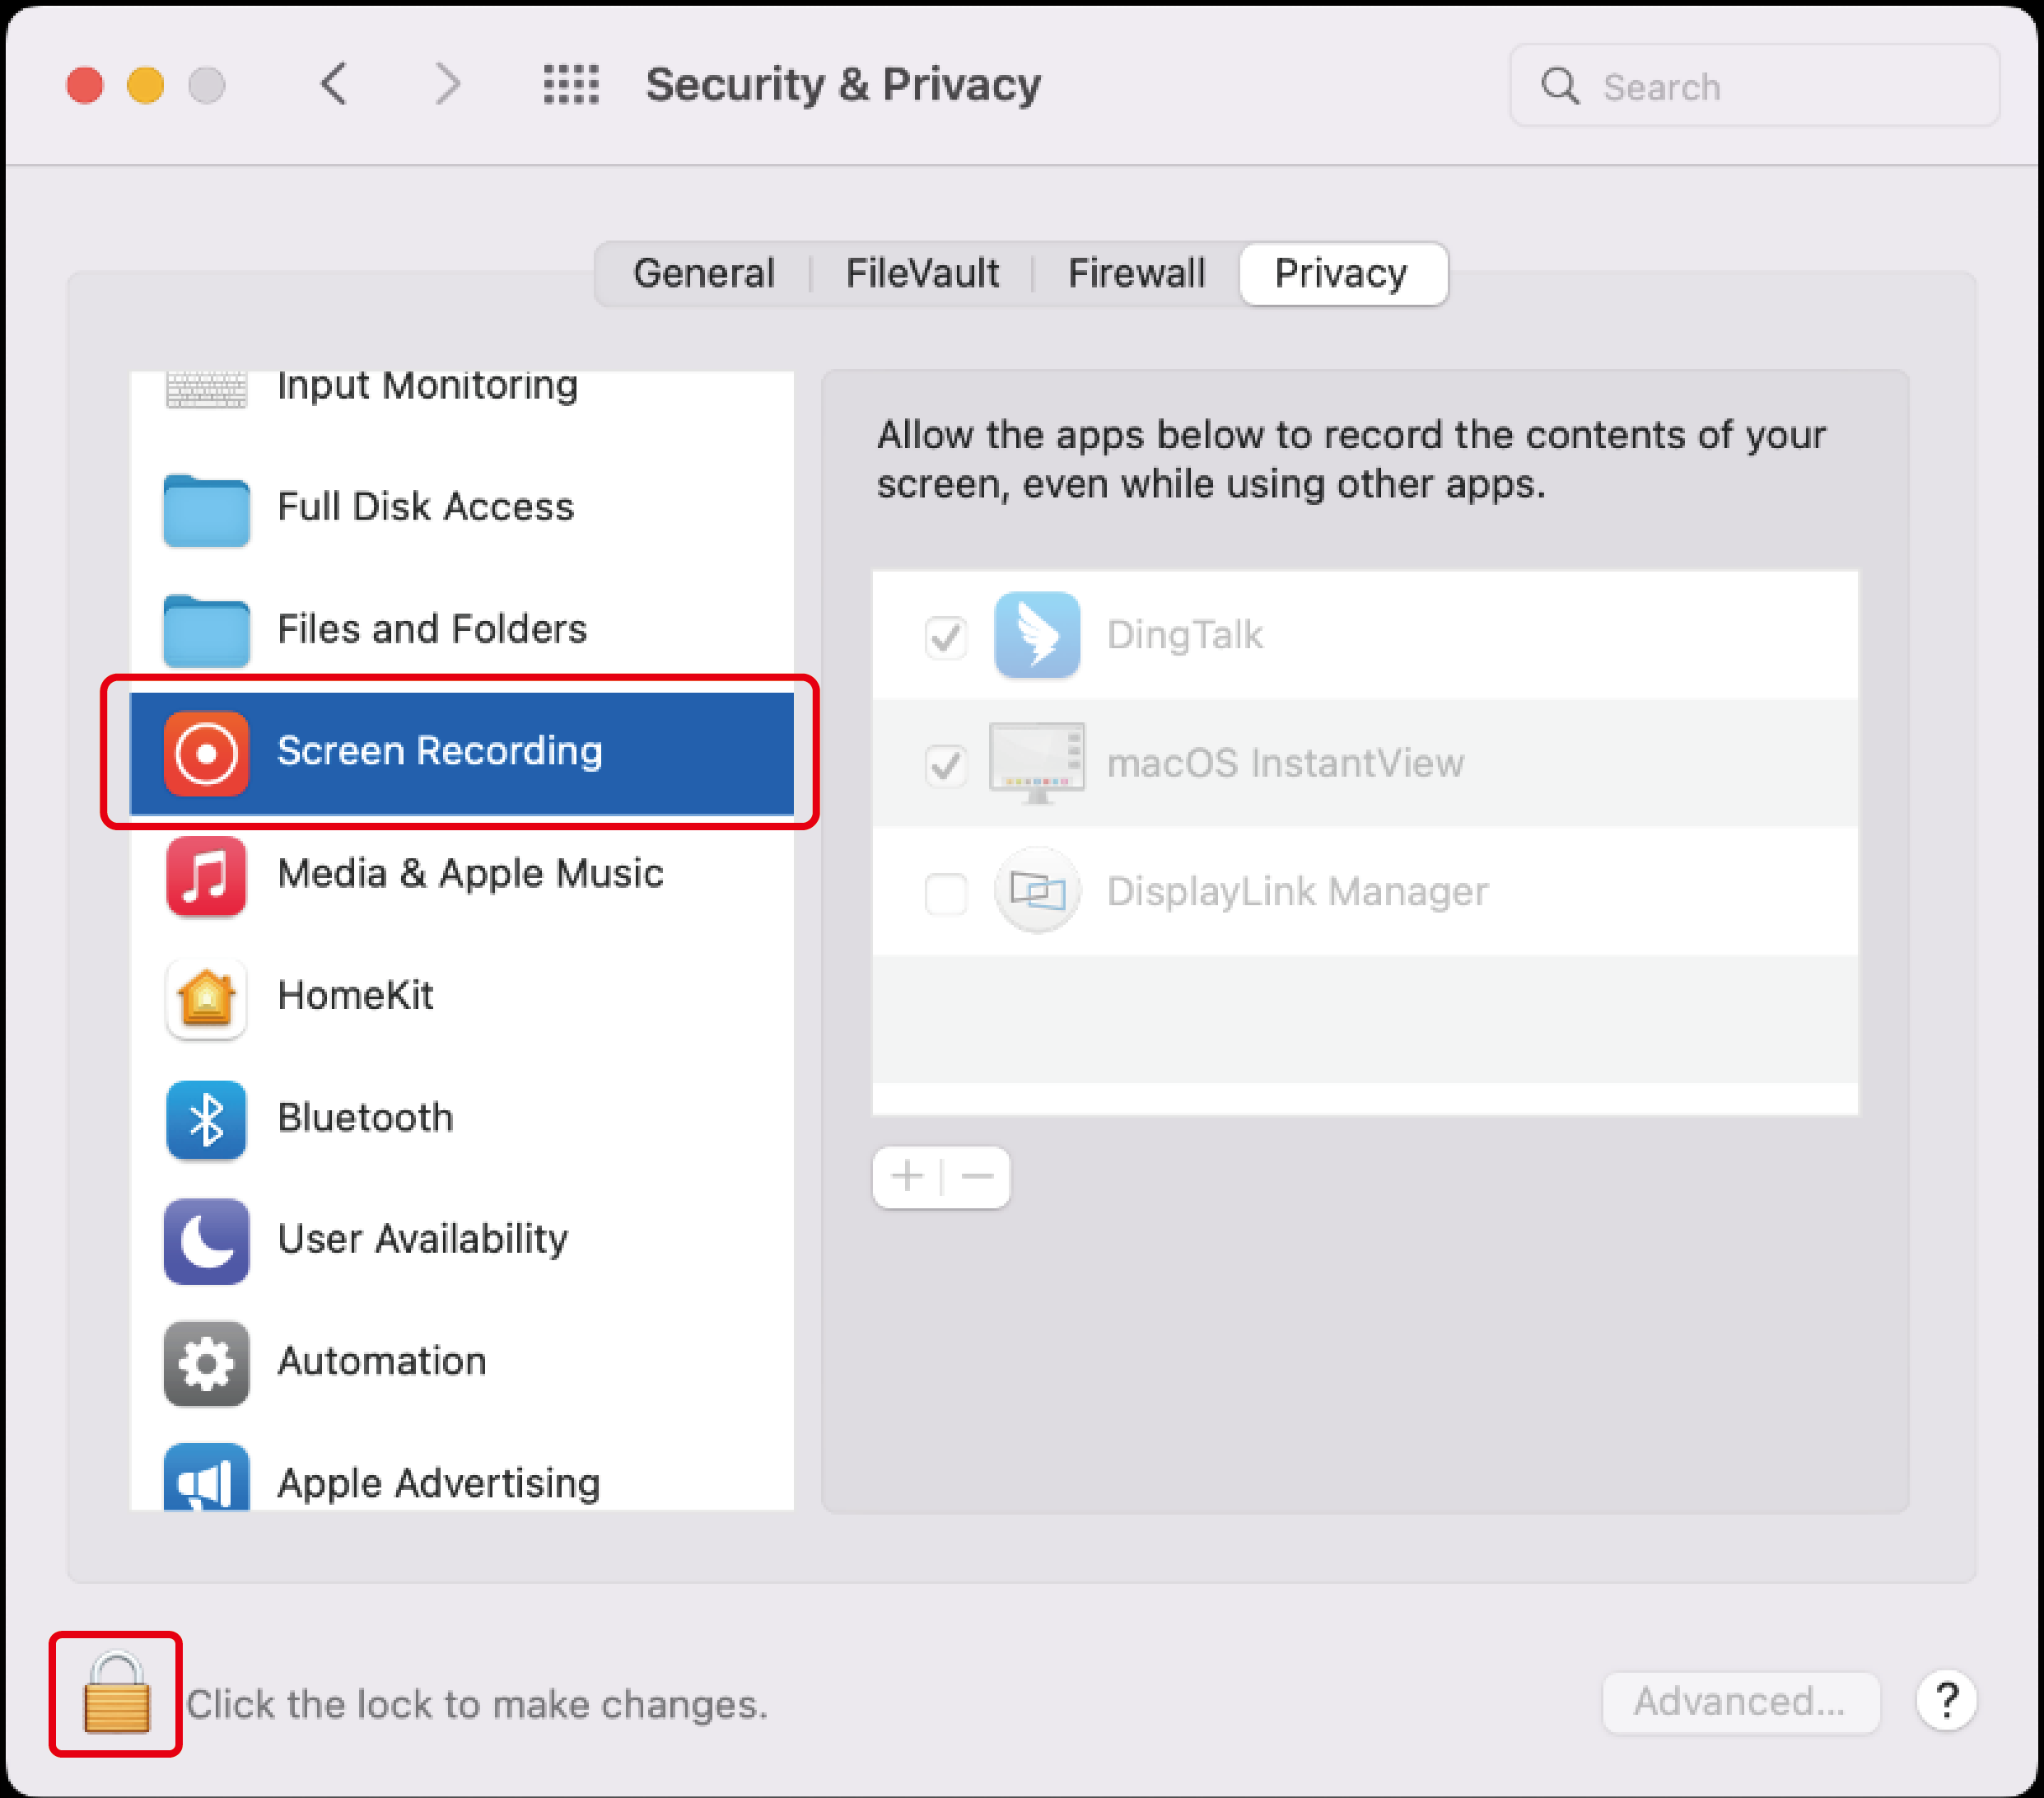Image resolution: width=2044 pixels, height=1798 pixels.
Task: Switch to the General tab
Action: (703, 273)
